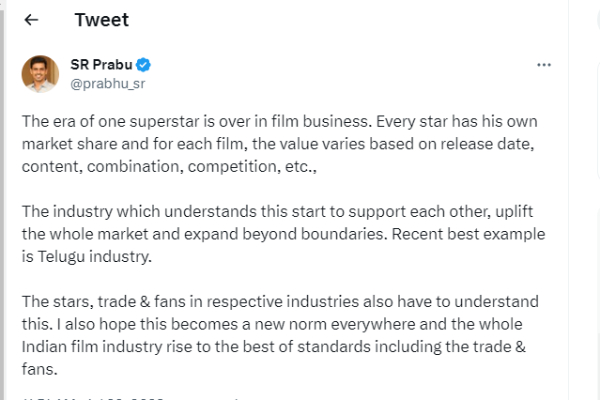
Task: Click the tweet's first paragraph
Action: tap(279, 147)
